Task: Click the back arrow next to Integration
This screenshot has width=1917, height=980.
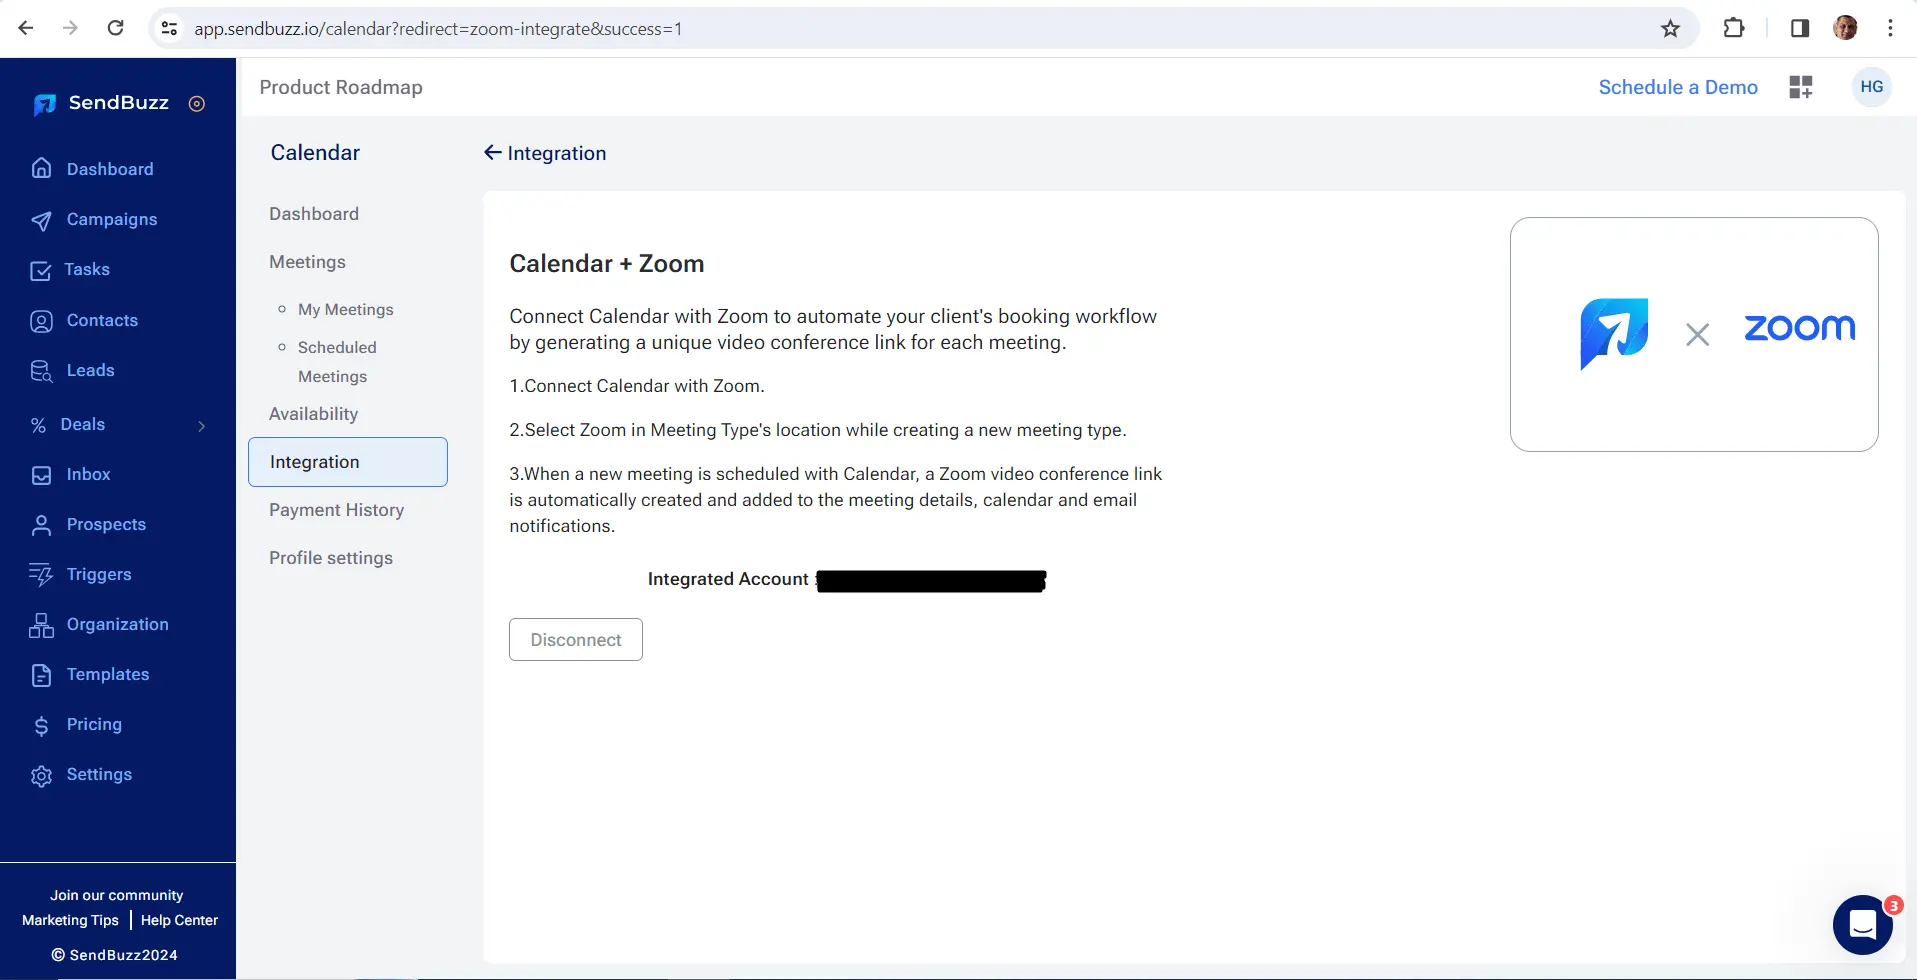Action: pos(492,152)
